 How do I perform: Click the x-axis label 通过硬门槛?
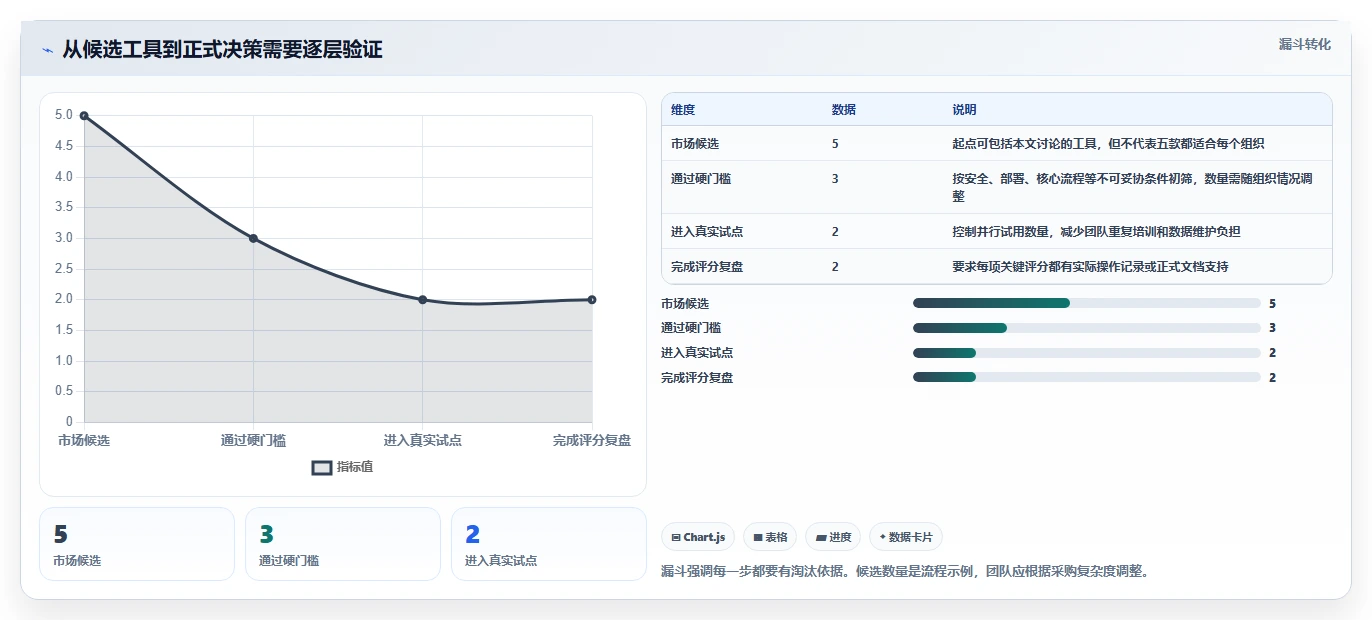[253, 440]
